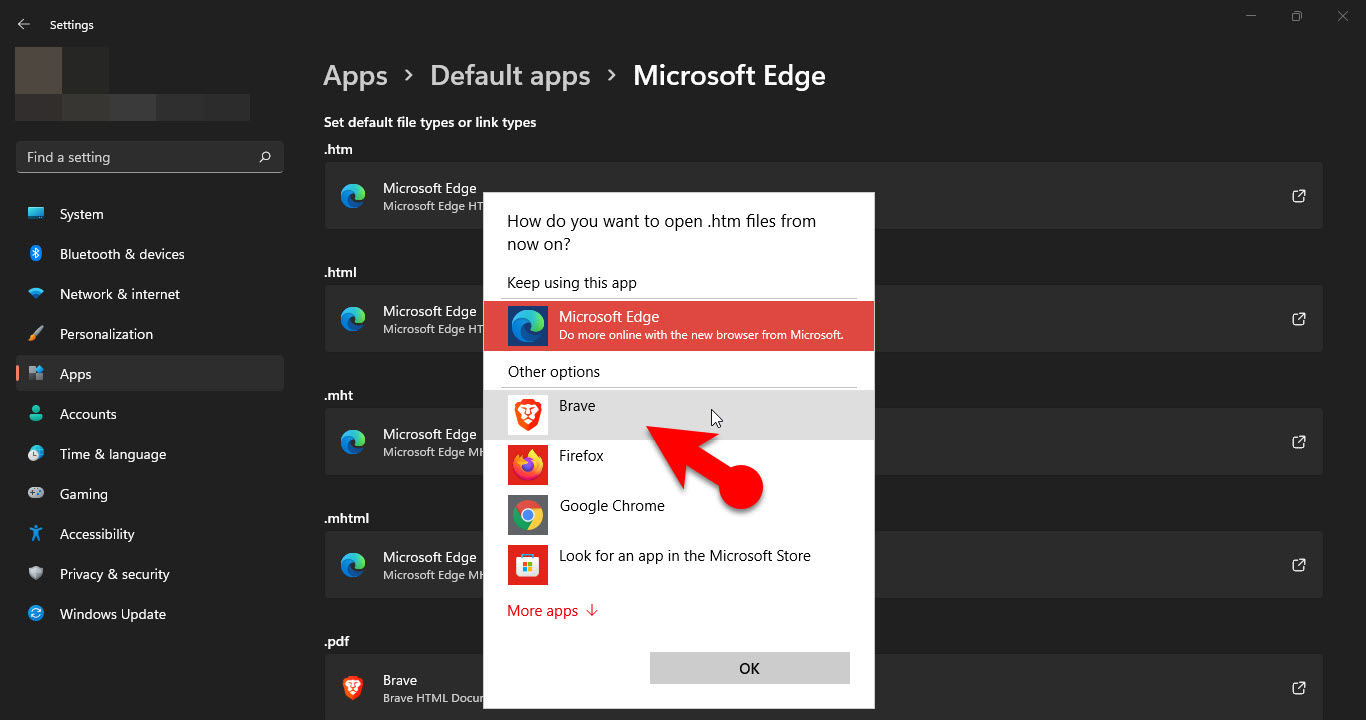Click the Google Chrome icon in dialog
This screenshot has width=1366, height=720.
[x=528, y=515]
